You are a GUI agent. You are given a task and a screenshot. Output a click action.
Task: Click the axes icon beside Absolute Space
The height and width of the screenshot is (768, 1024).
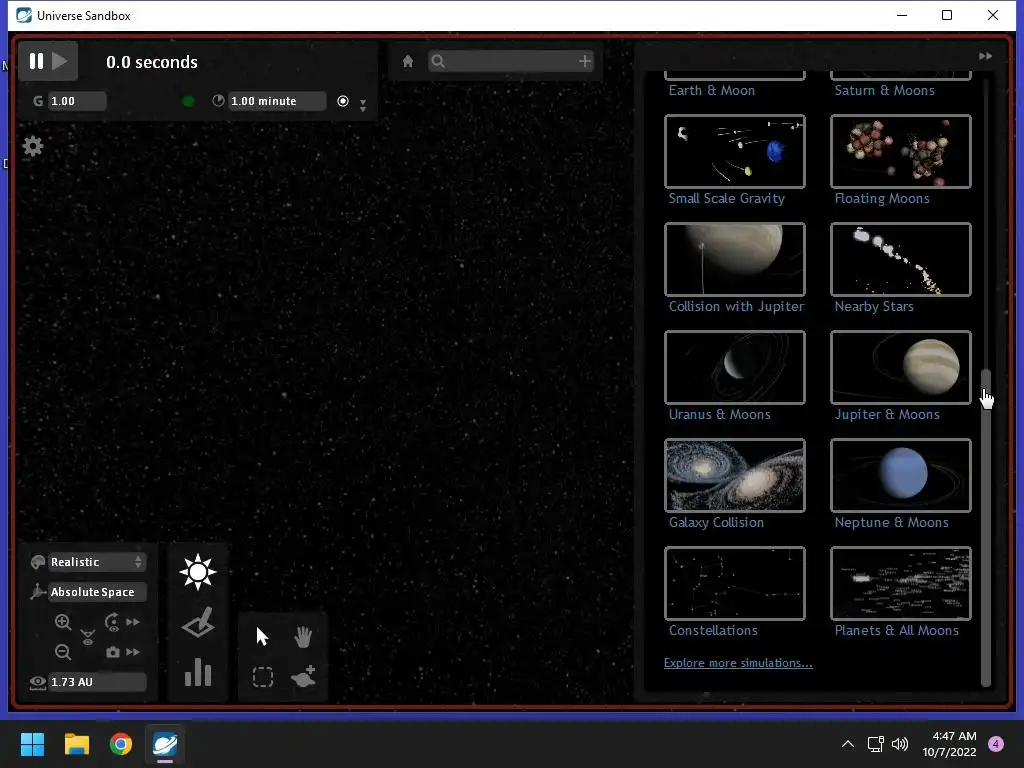(x=38, y=592)
